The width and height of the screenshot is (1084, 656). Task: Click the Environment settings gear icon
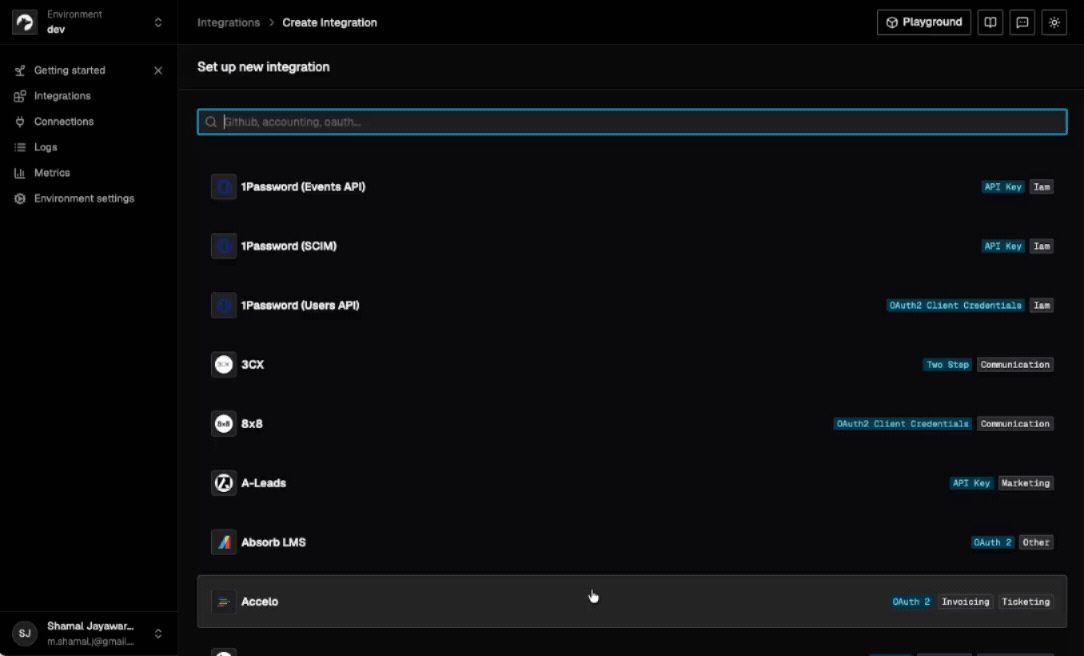click(20, 198)
